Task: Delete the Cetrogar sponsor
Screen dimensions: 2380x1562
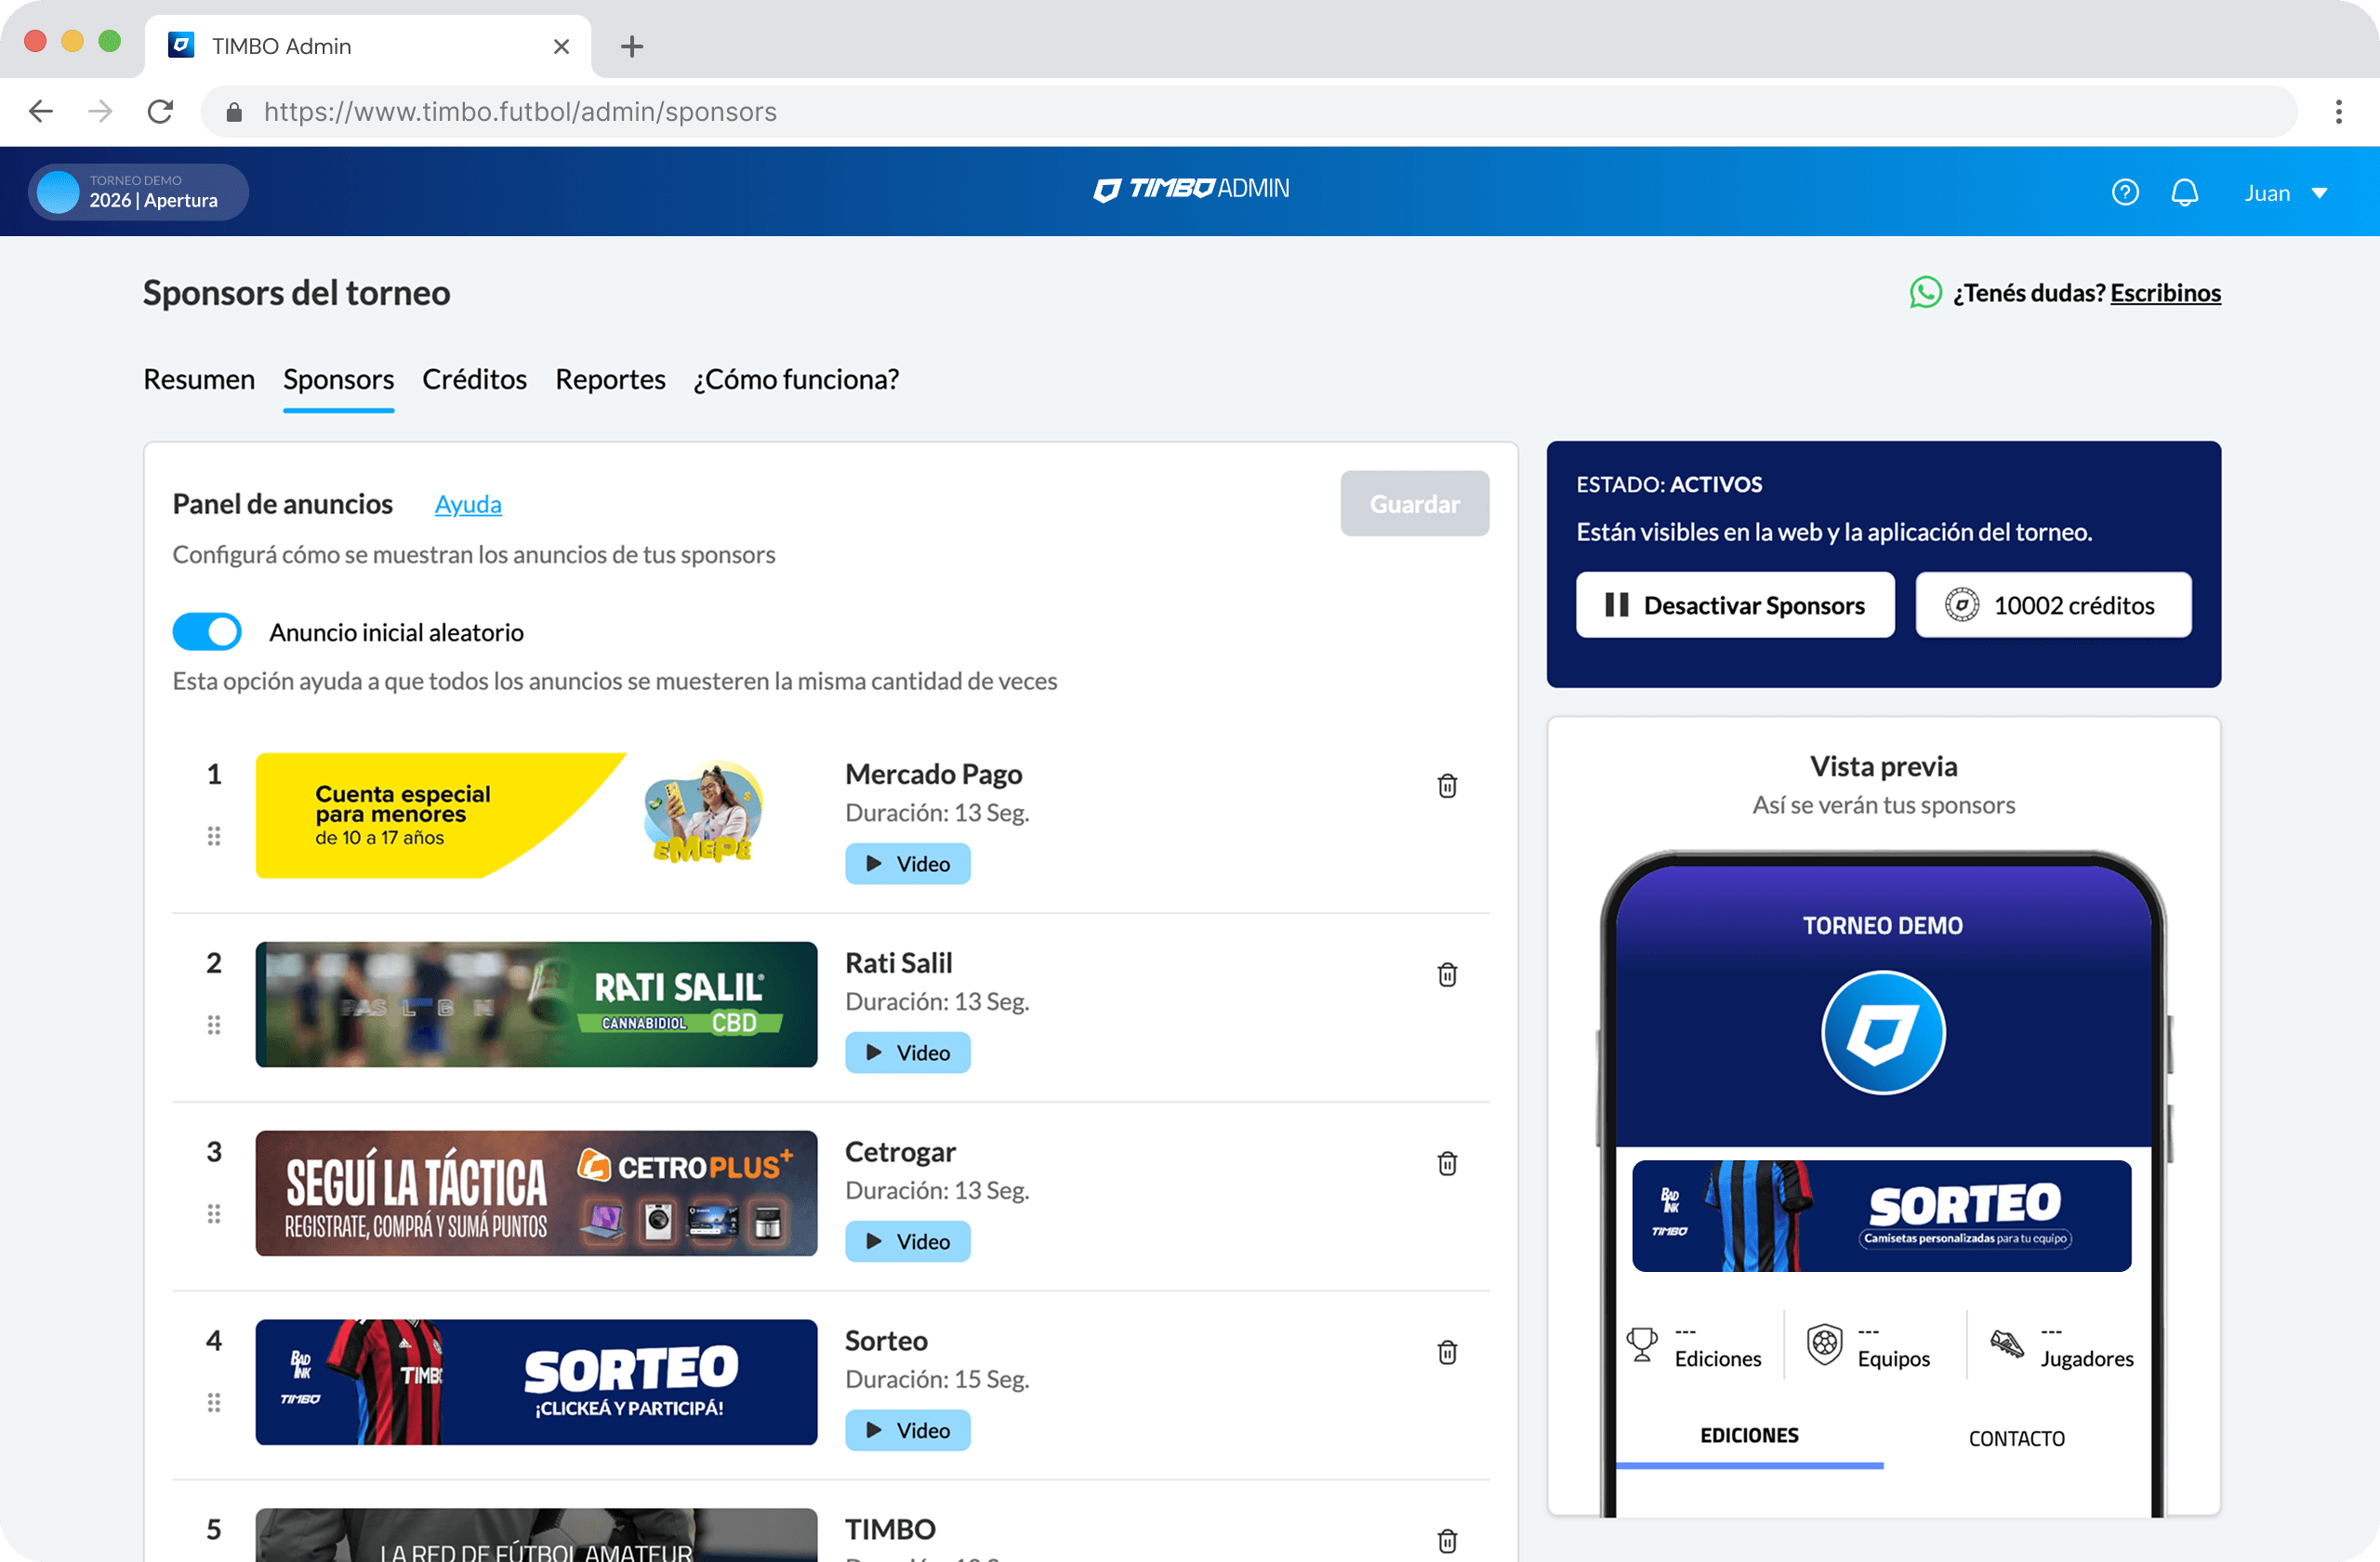Action: click(x=1447, y=1164)
